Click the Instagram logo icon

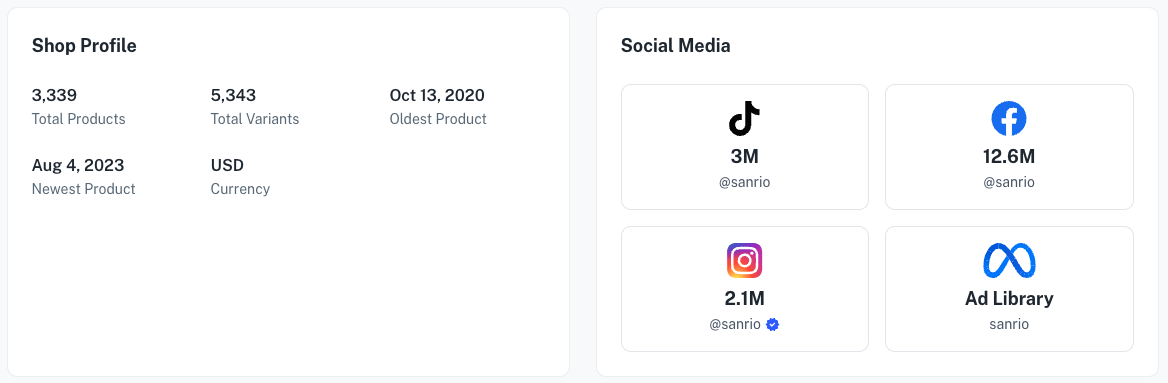(744, 261)
